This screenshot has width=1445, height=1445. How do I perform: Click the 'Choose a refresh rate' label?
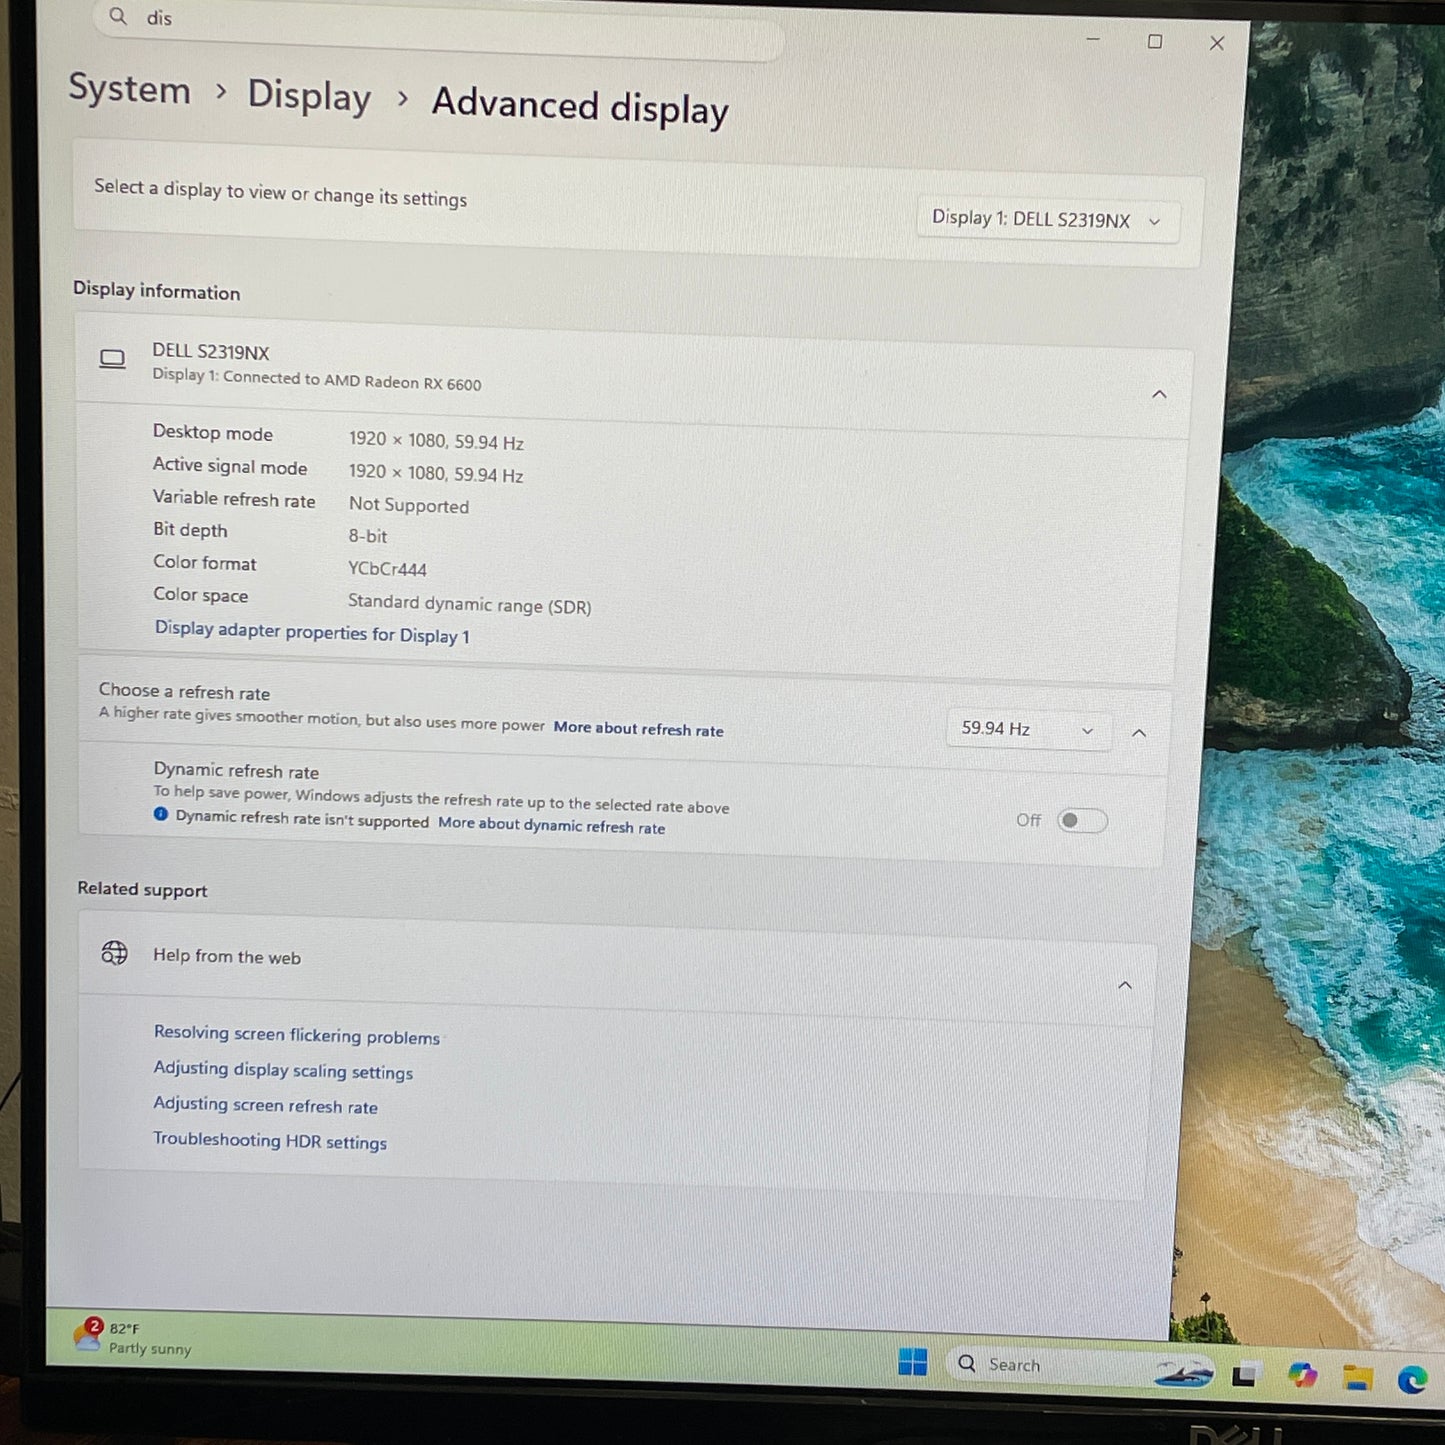184,692
